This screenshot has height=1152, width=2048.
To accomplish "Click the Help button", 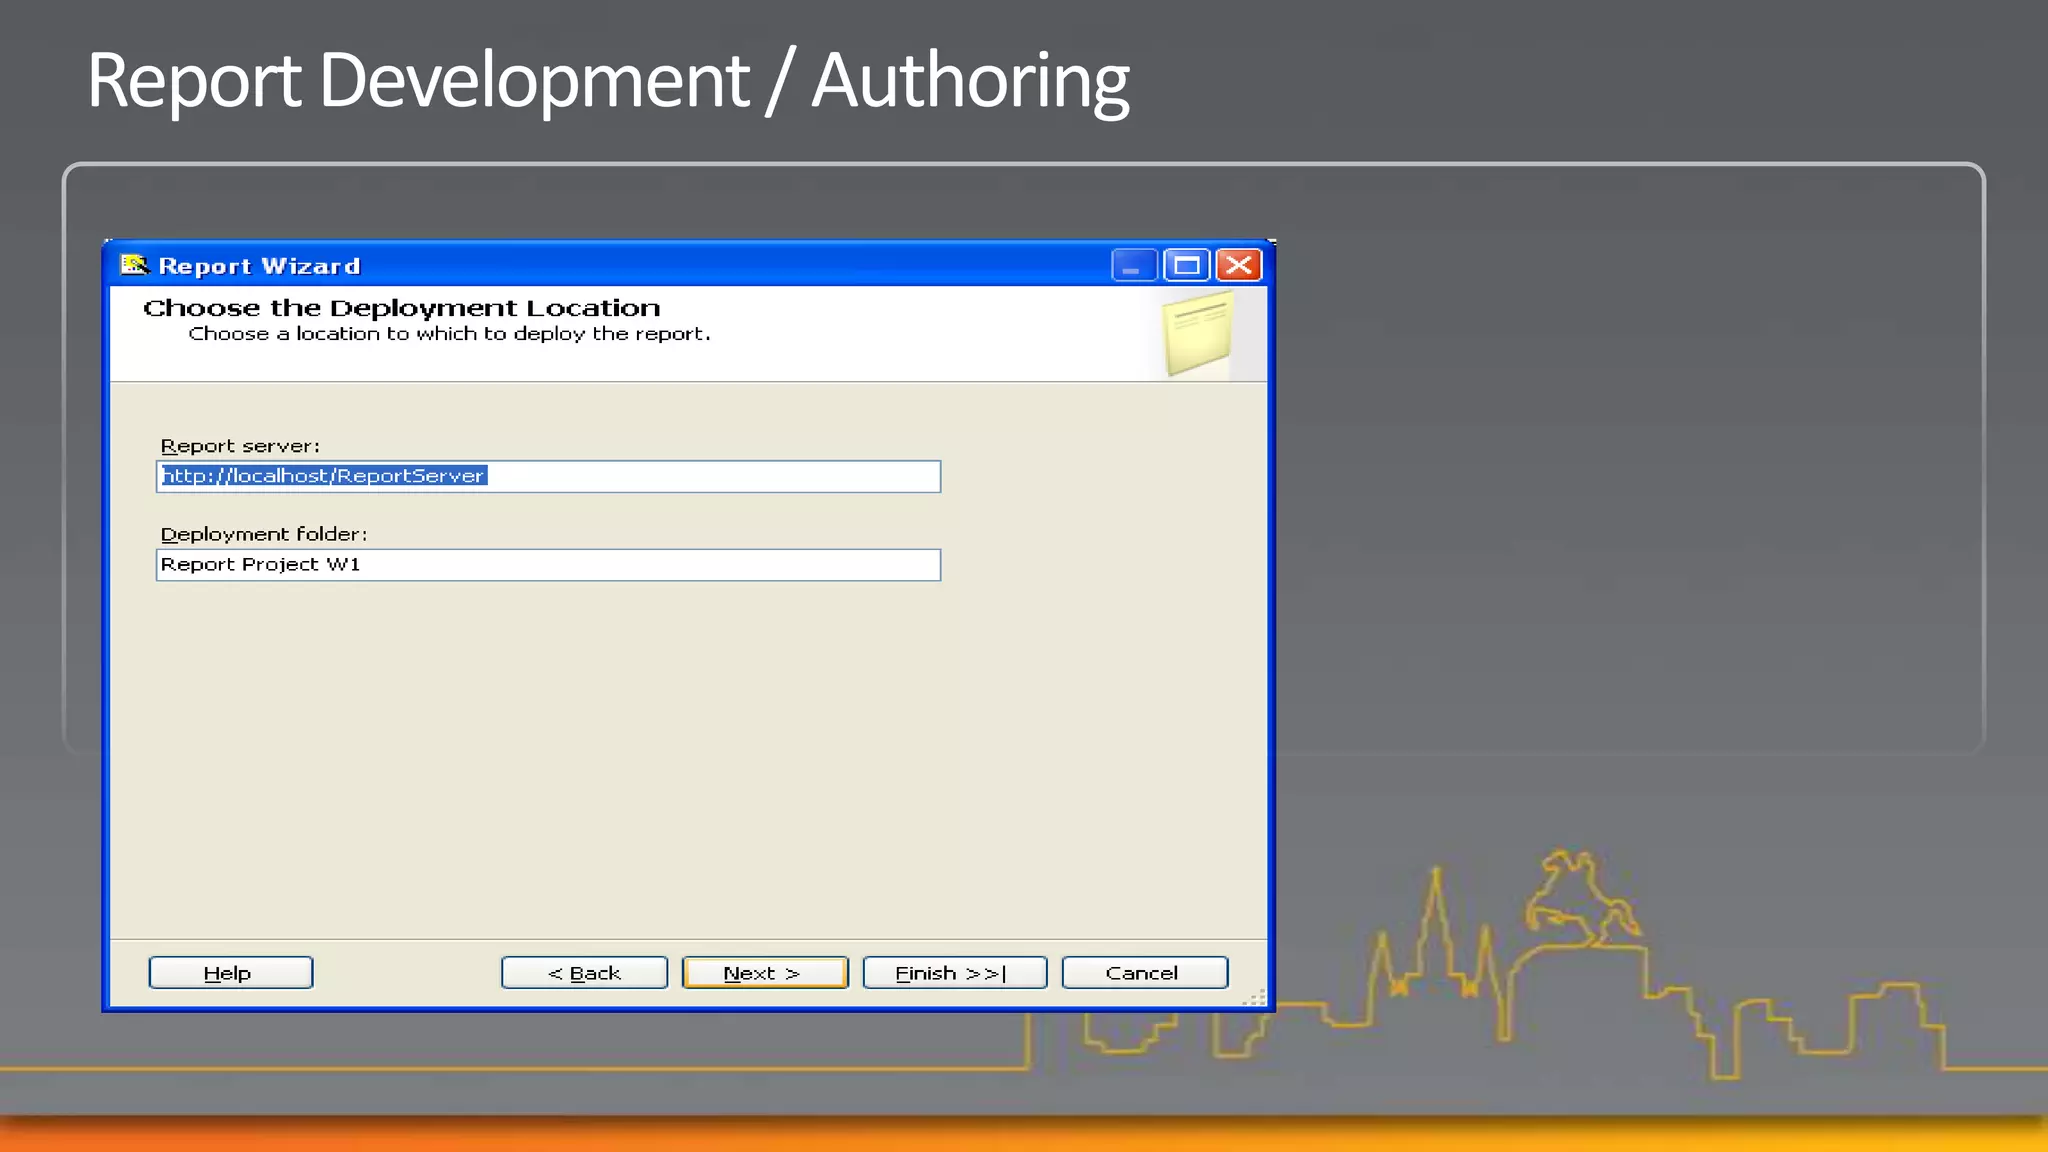I will tap(230, 973).
